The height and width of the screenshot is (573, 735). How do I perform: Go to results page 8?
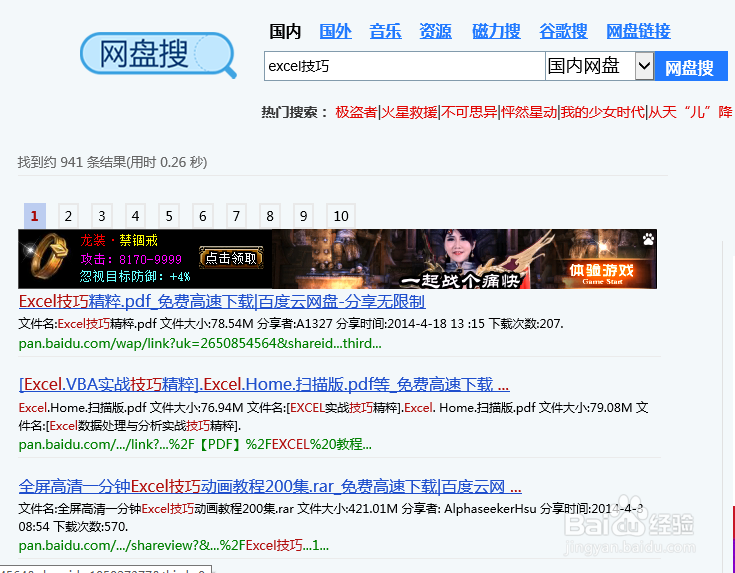(x=270, y=216)
